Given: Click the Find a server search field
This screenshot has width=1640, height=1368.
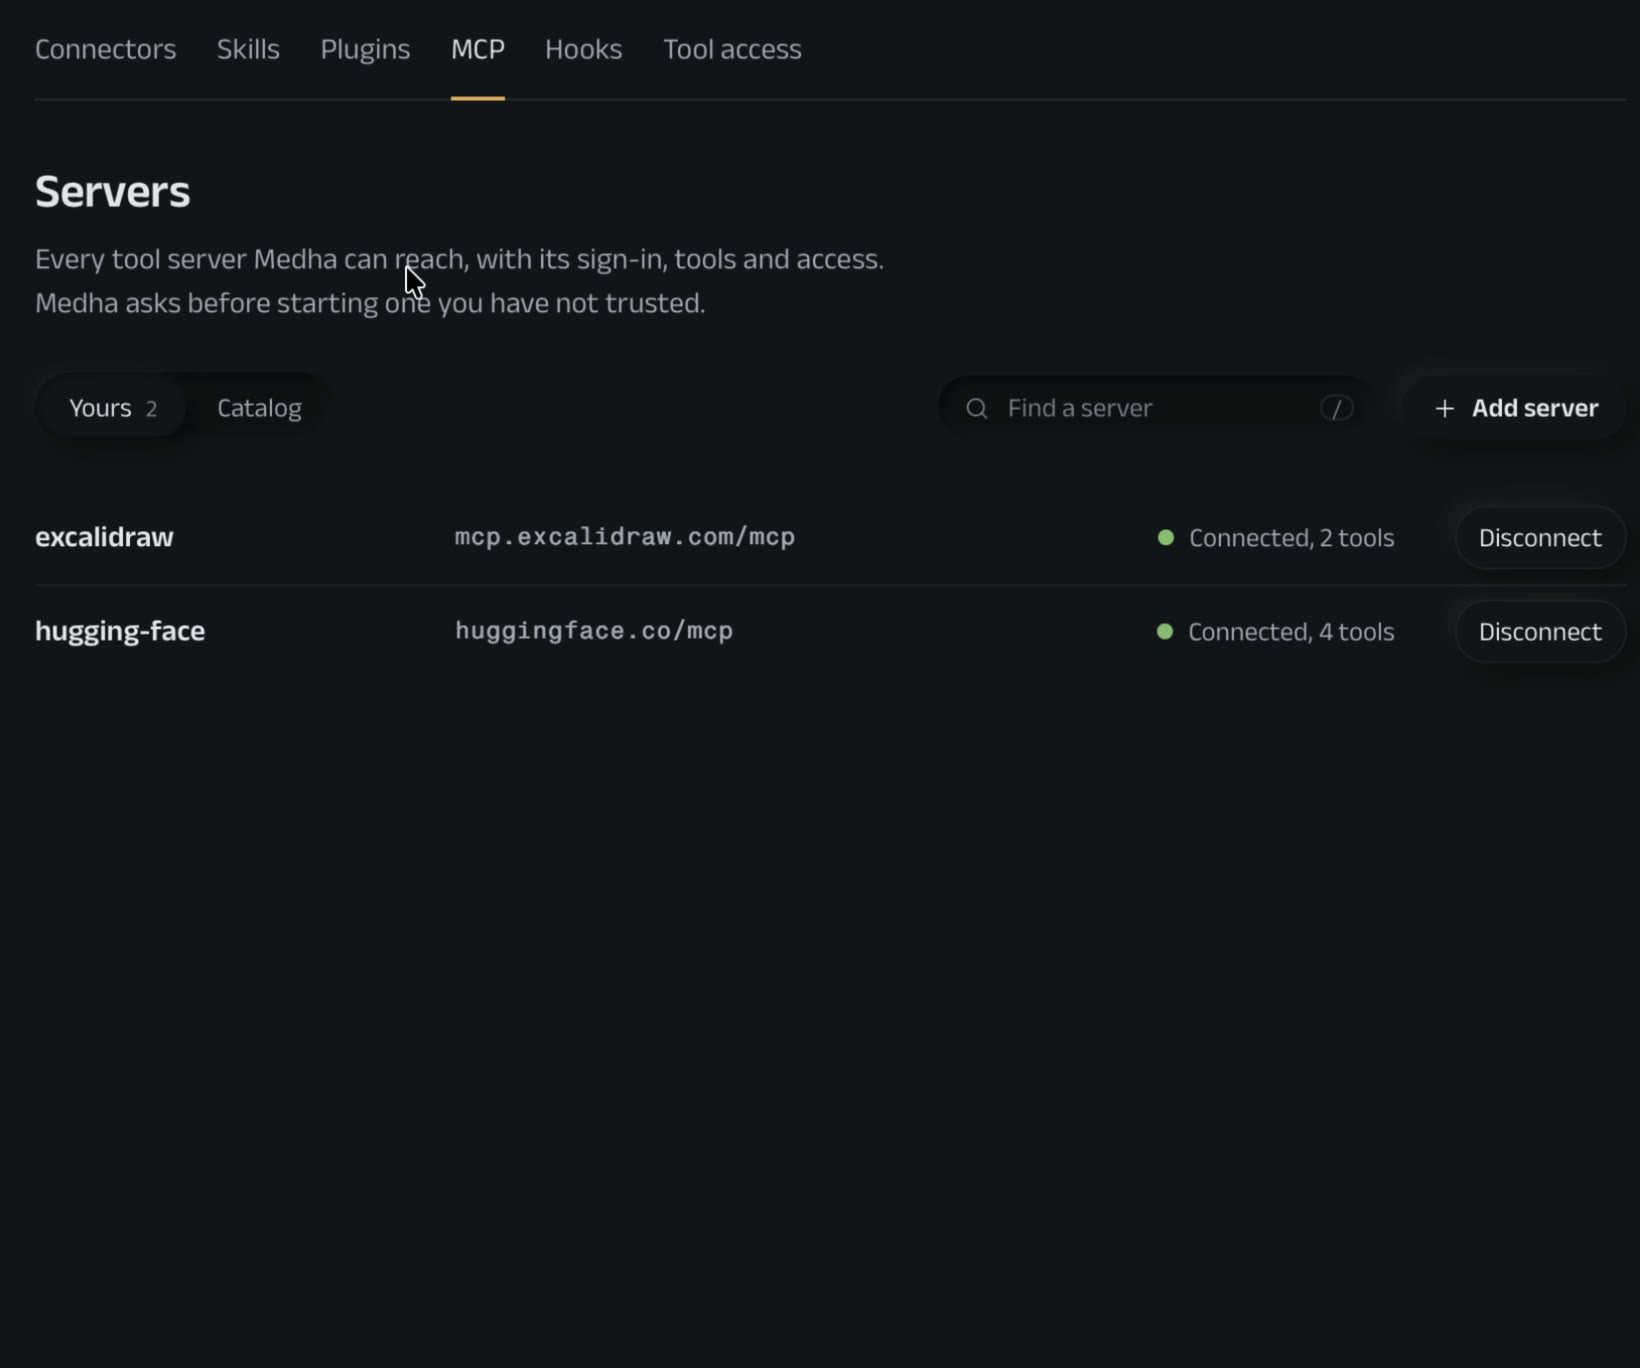Looking at the screenshot, I should coord(1157,408).
